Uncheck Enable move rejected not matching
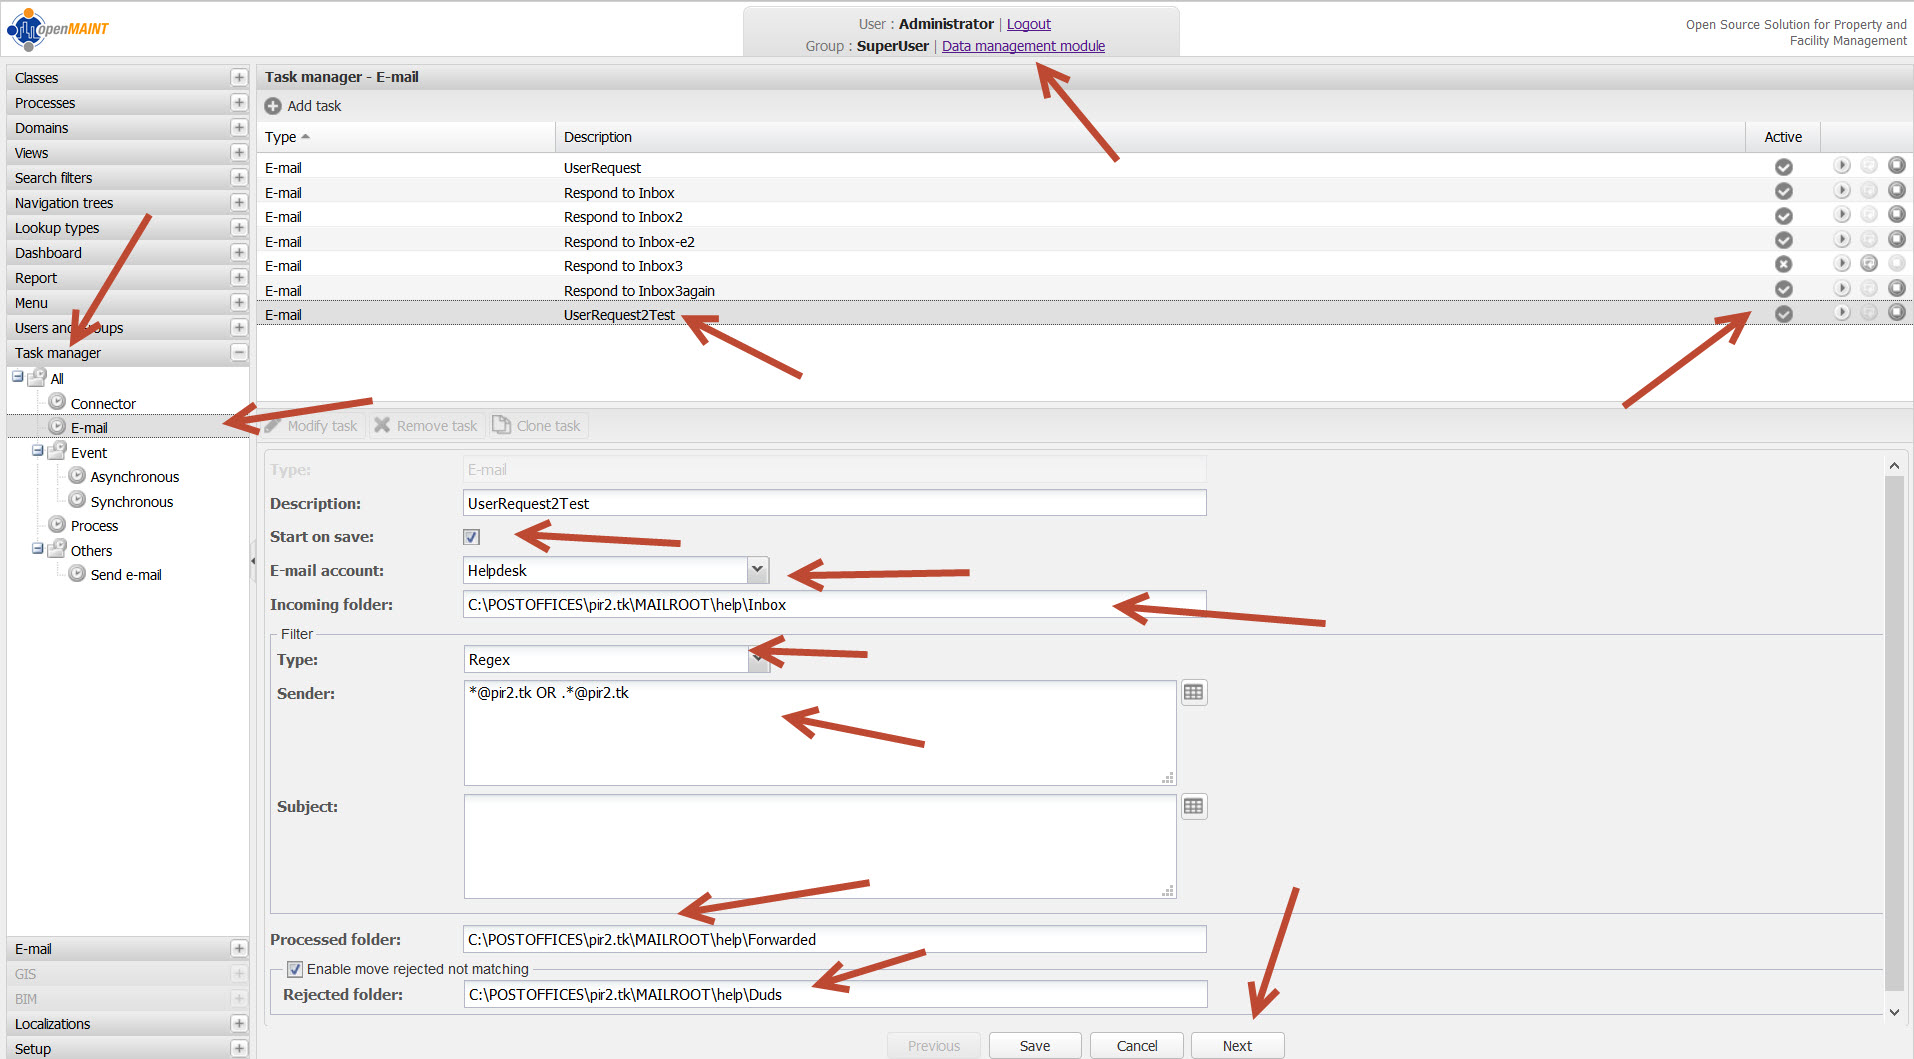 coord(295,969)
